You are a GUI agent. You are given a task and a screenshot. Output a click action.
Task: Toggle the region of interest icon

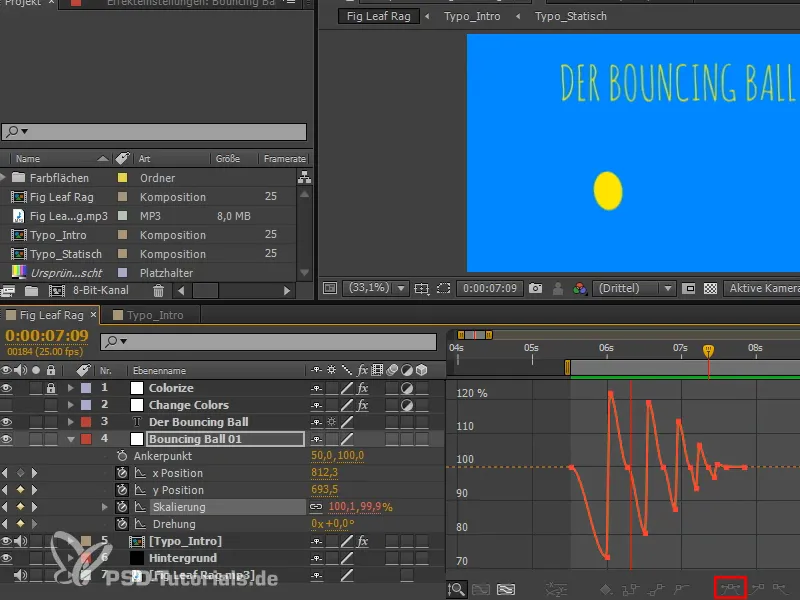688,289
